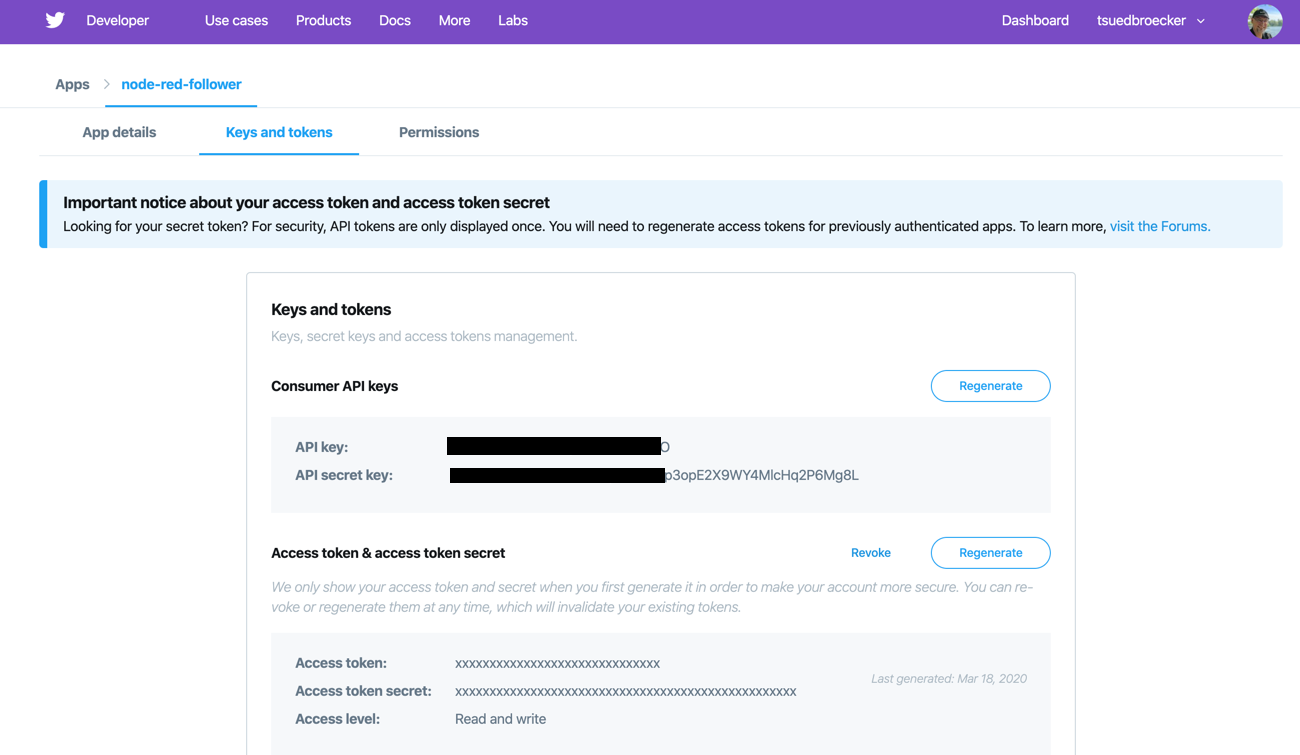Screen dimensions: 1300x755
Task: Click the 'API key:' label
Action: tap(322, 447)
